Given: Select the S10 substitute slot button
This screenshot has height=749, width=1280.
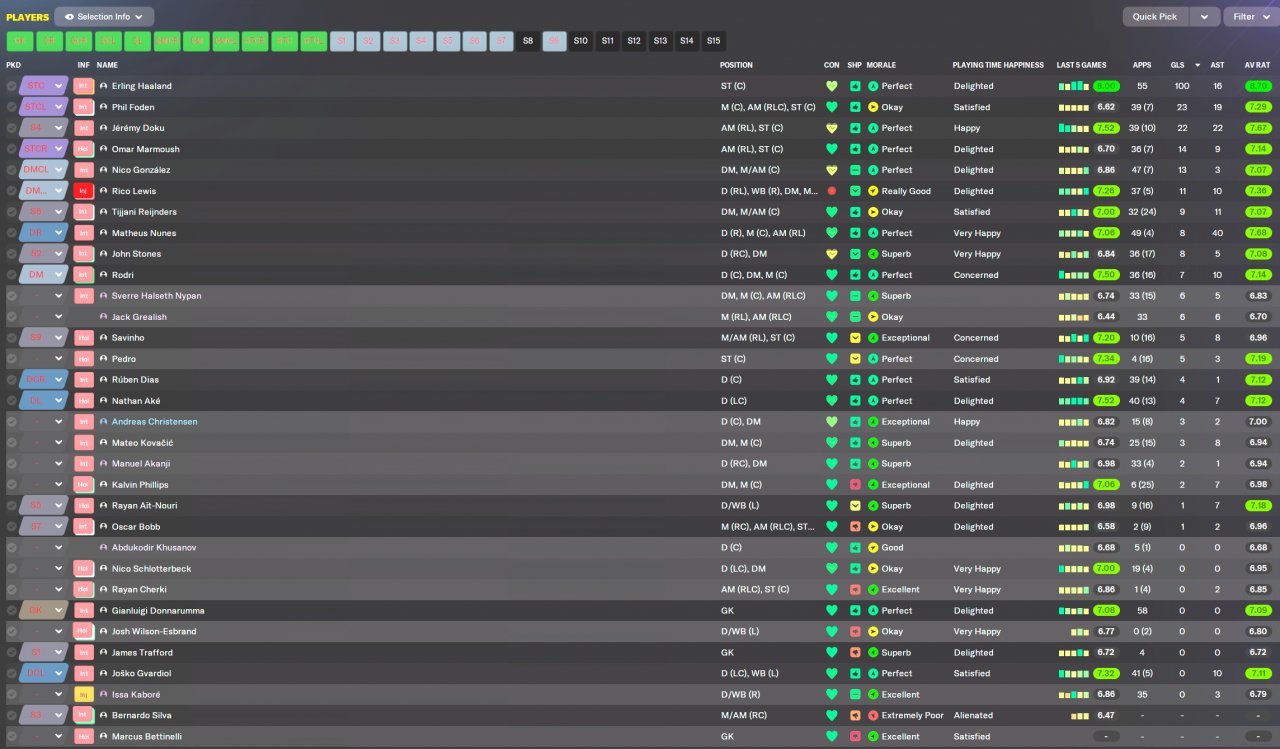Looking at the screenshot, I should 581,41.
